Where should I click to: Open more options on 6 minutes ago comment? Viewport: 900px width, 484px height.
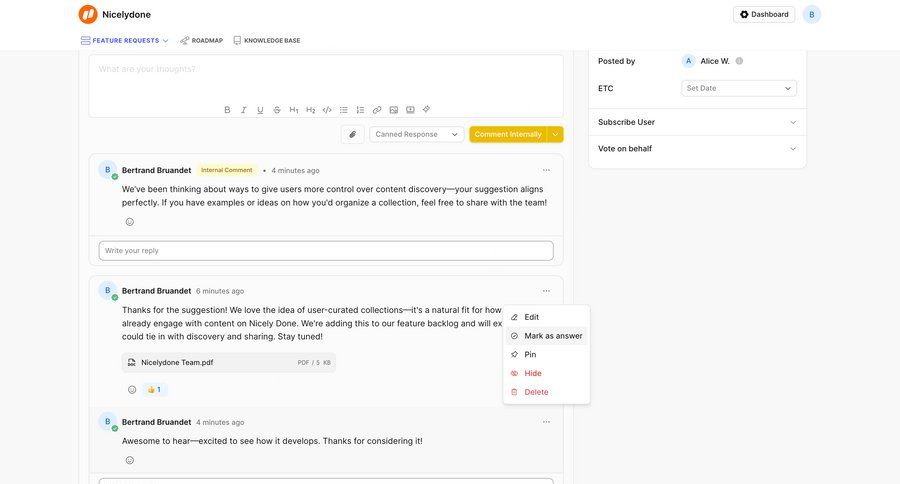pos(546,291)
